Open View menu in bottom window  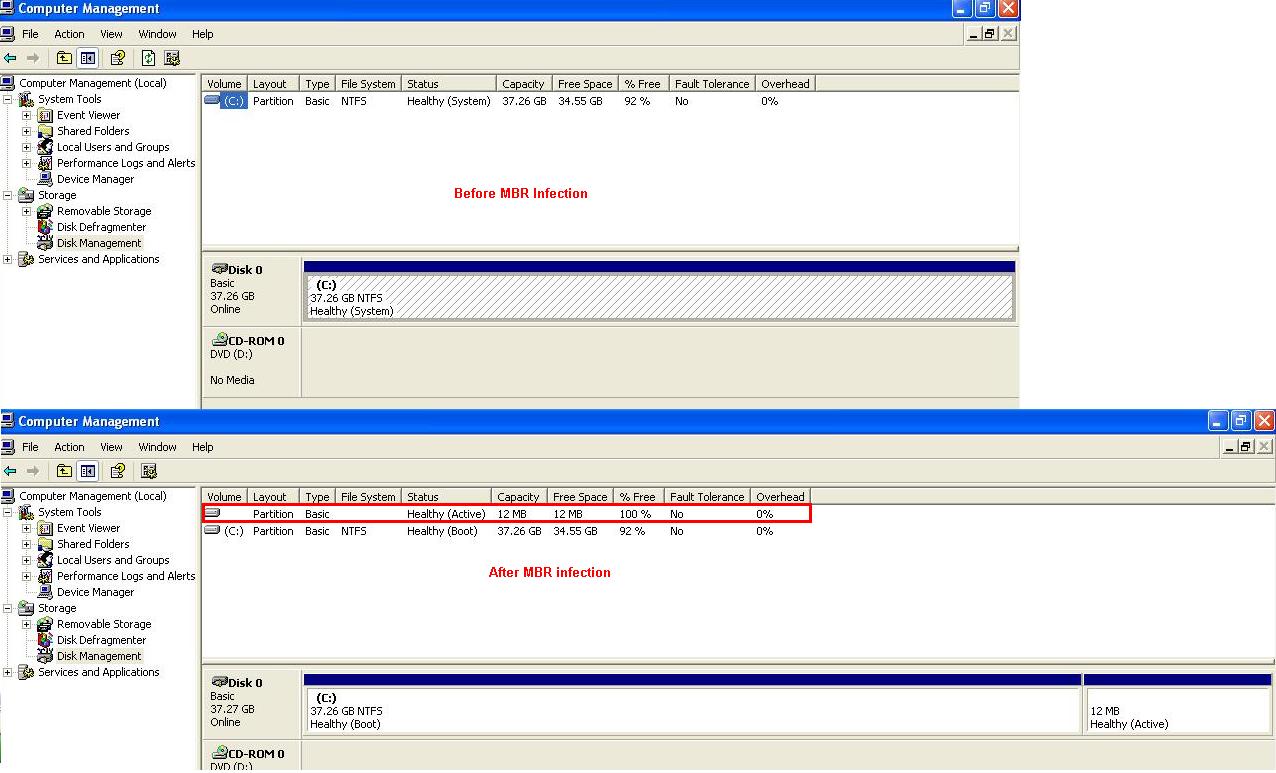(x=111, y=447)
